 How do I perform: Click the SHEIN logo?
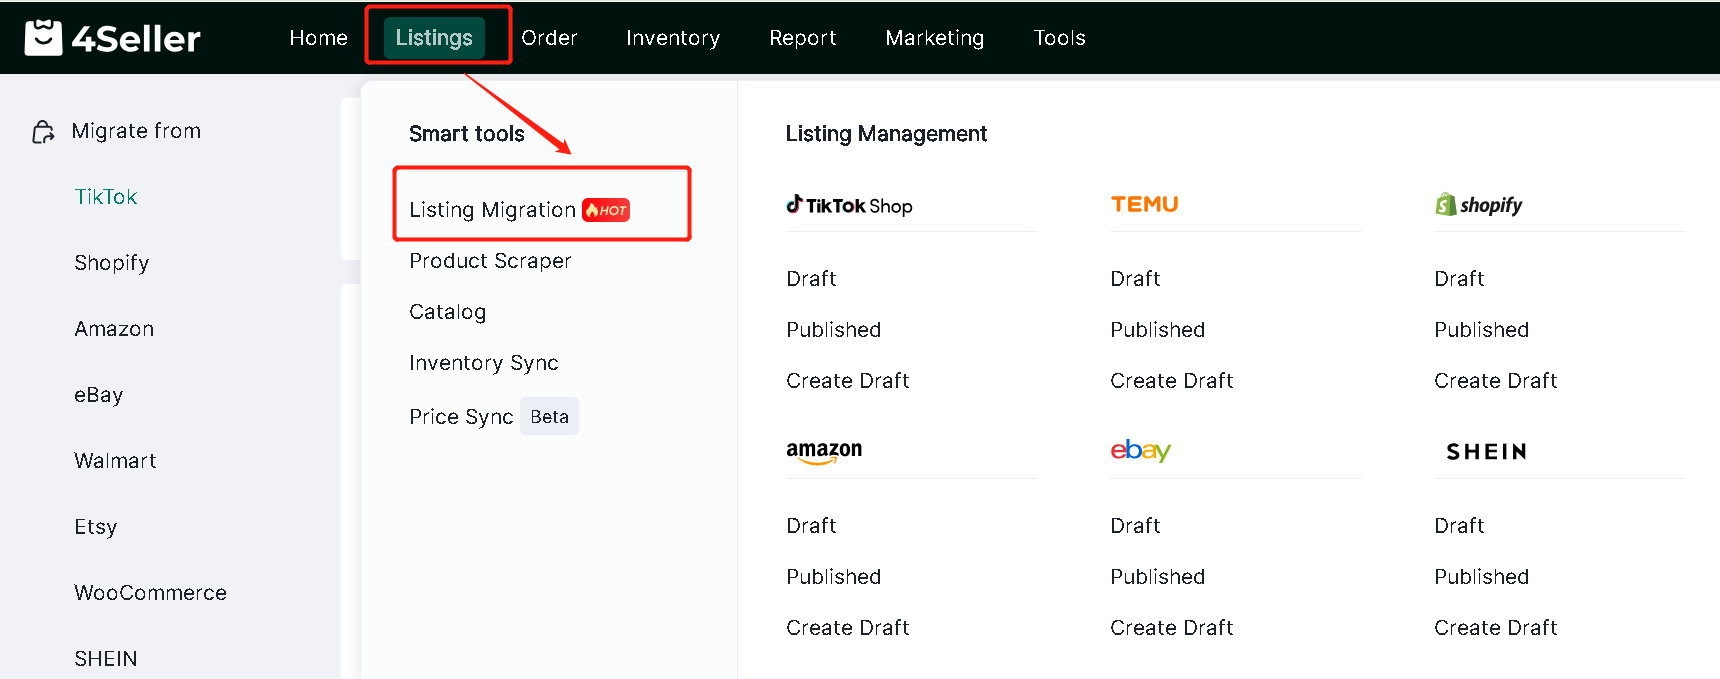tap(1486, 452)
